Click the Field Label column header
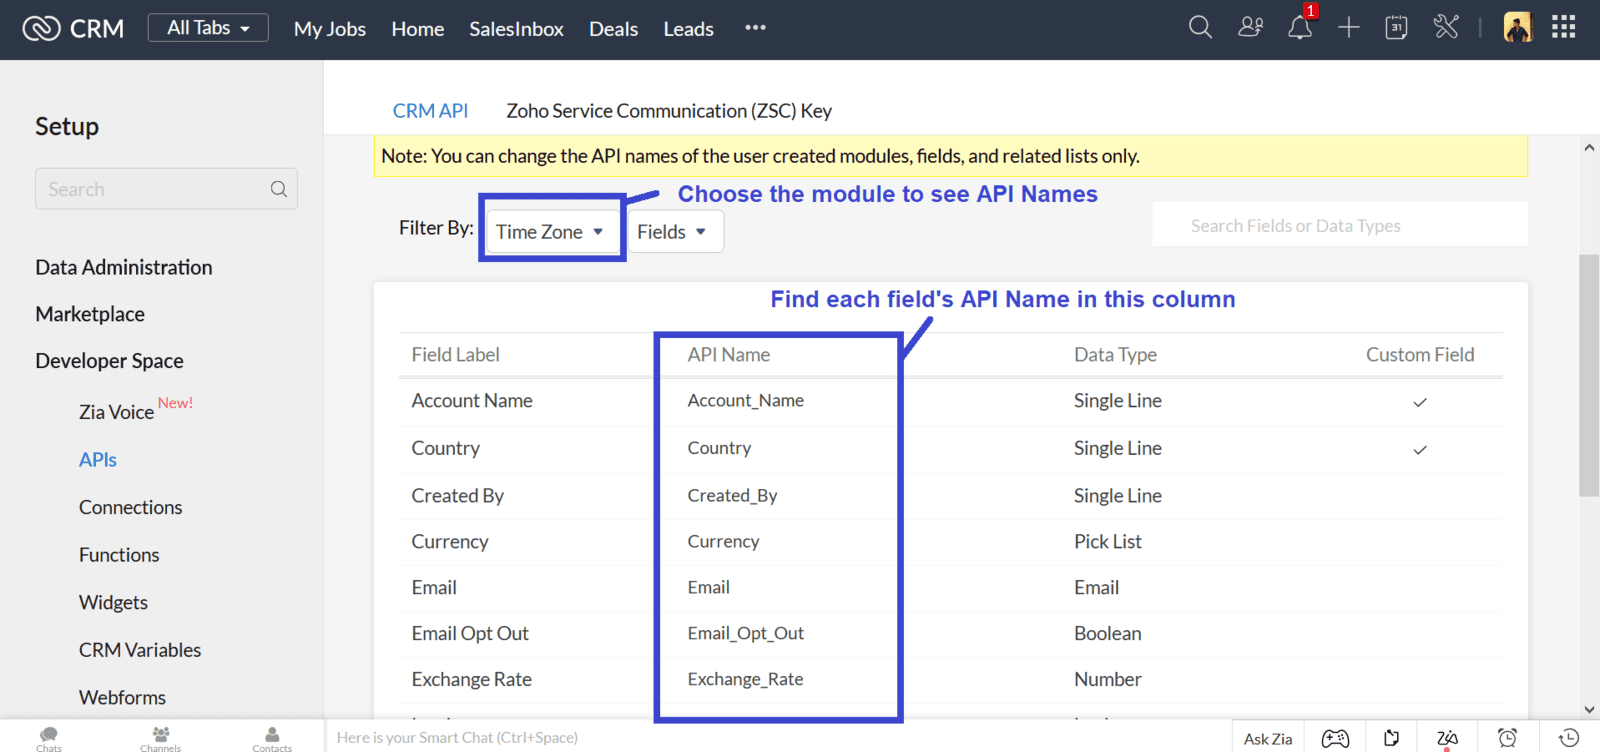 click(455, 354)
